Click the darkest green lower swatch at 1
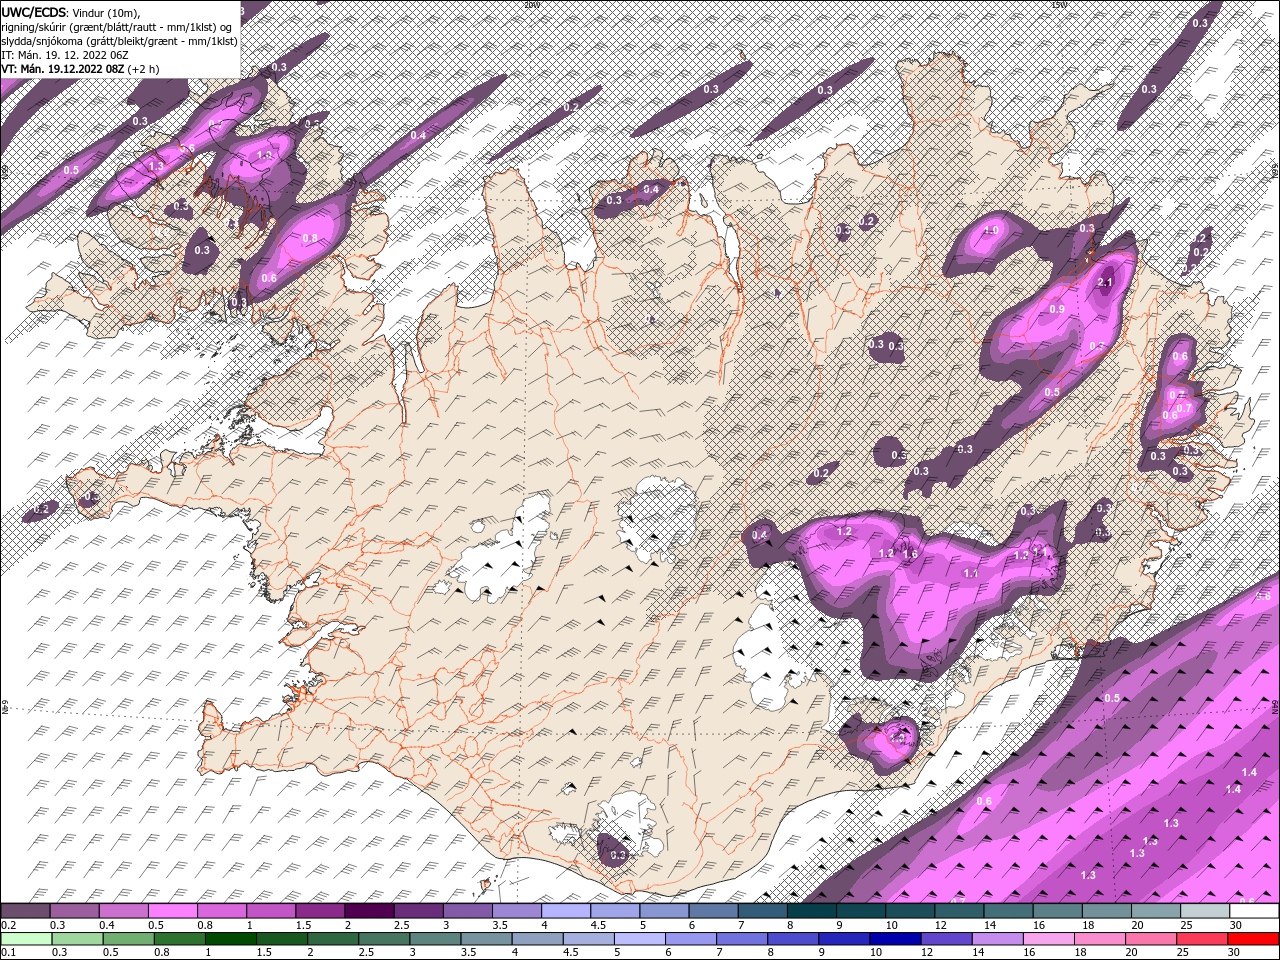Viewport: 1280px width, 960px height. pos(229,939)
